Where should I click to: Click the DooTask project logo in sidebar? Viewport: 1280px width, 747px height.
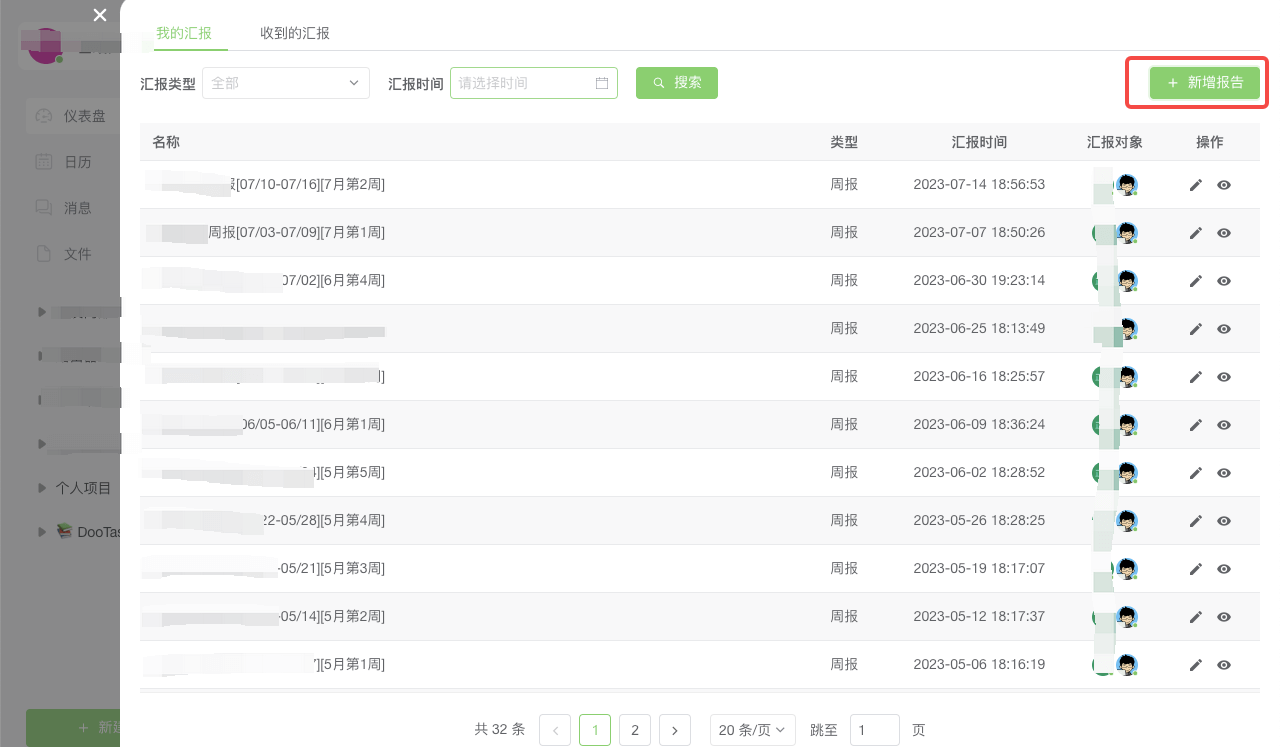[64, 531]
